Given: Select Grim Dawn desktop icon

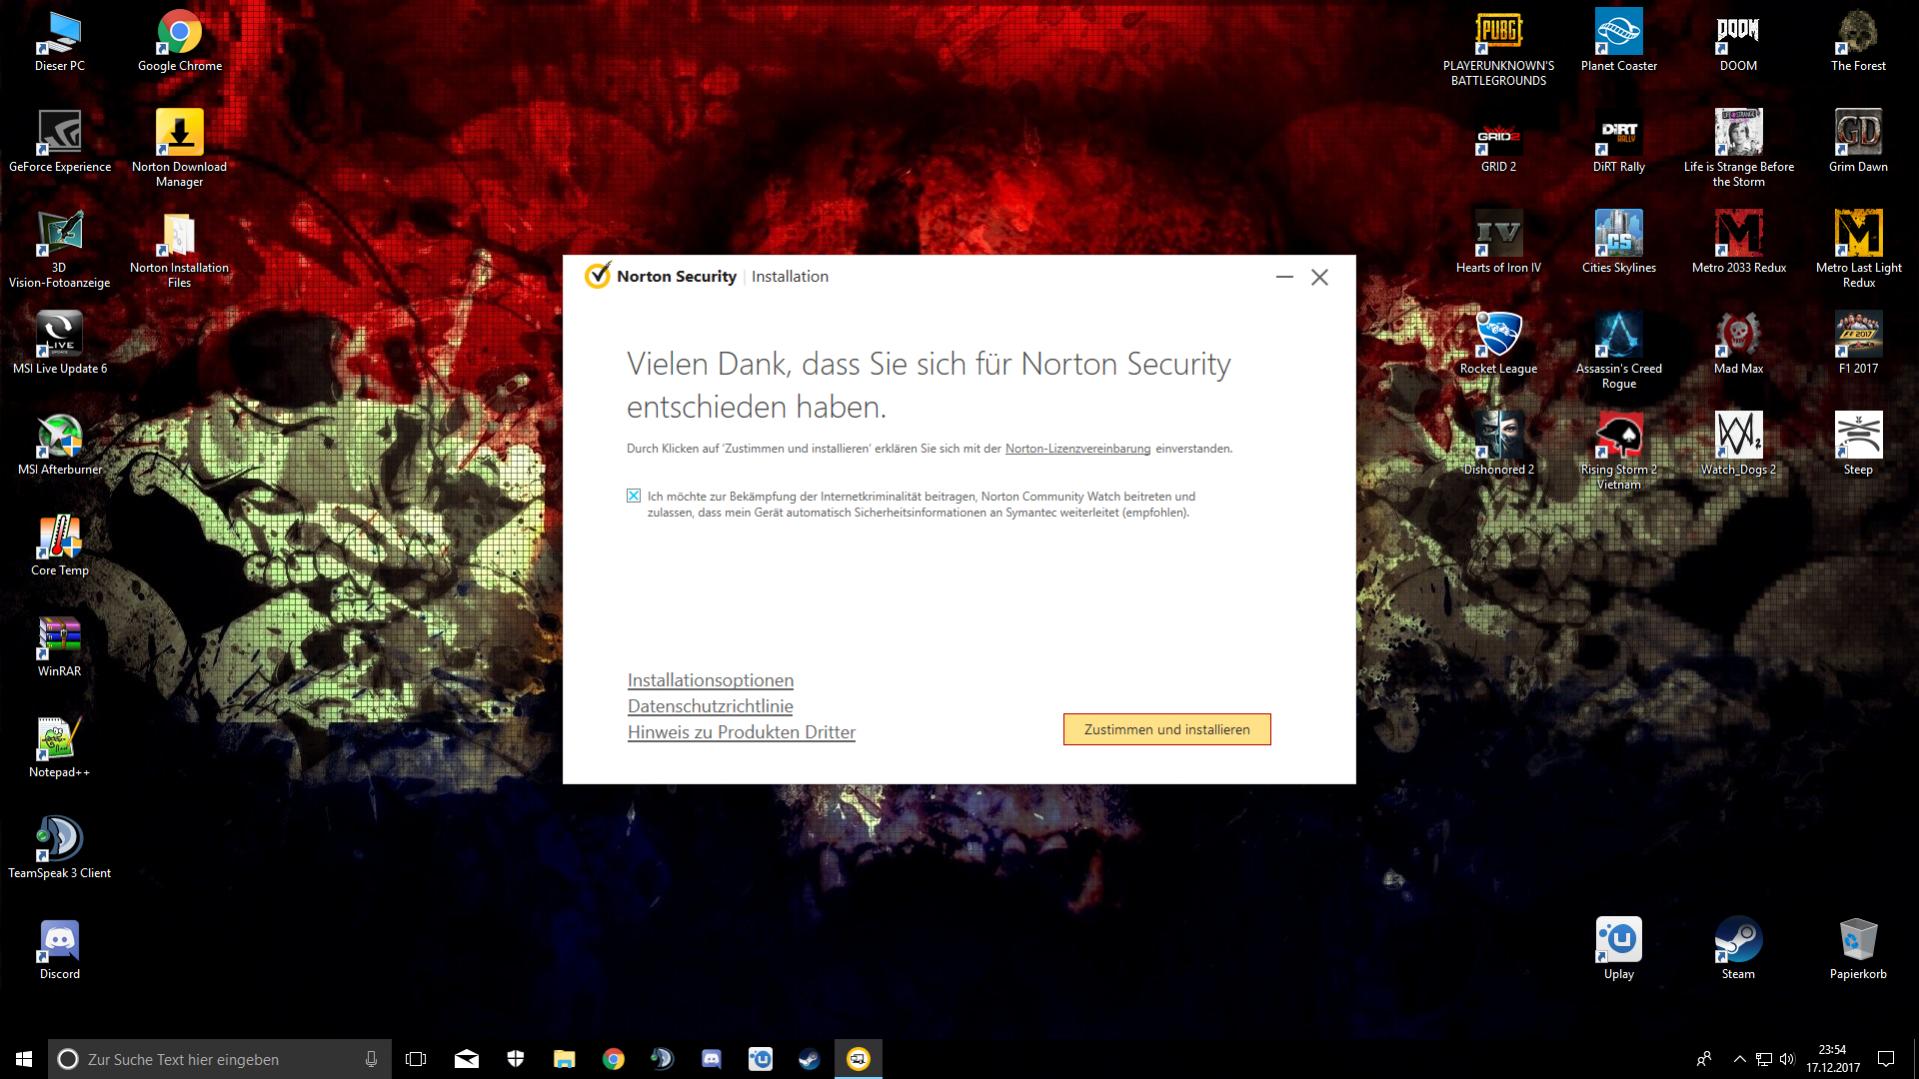Looking at the screenshot, I should pos(1859,142).
